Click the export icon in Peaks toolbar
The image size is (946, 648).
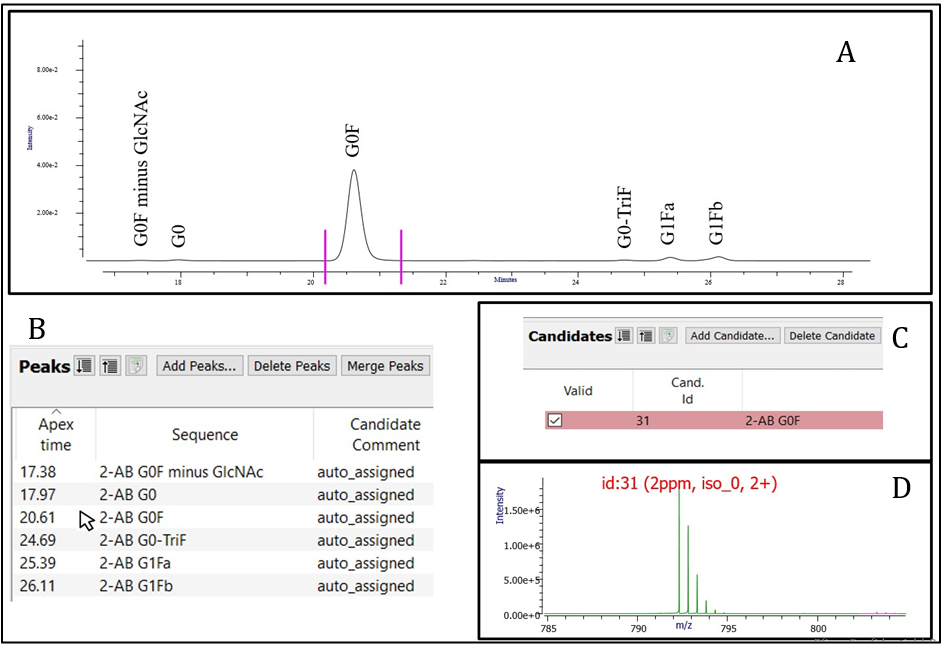tap(136, 366)
